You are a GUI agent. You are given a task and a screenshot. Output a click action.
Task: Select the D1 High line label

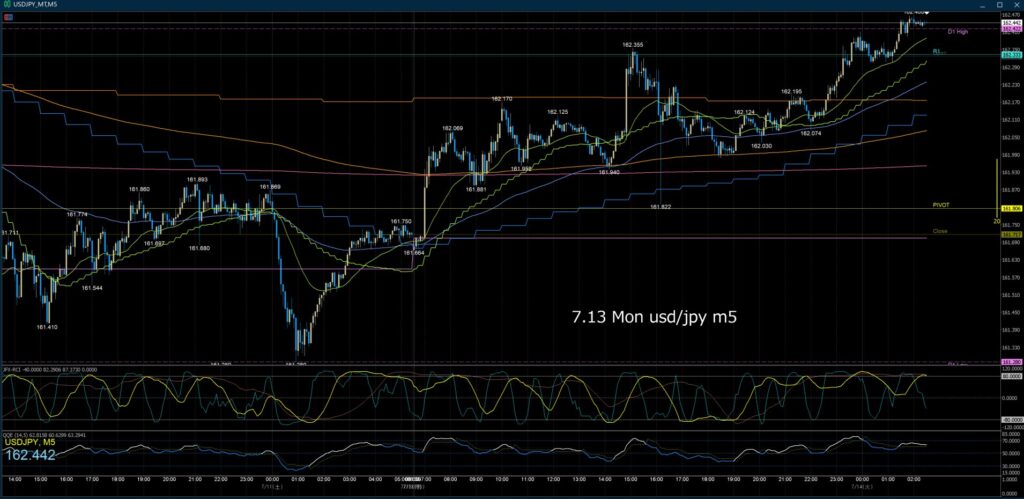click(957, 31)
